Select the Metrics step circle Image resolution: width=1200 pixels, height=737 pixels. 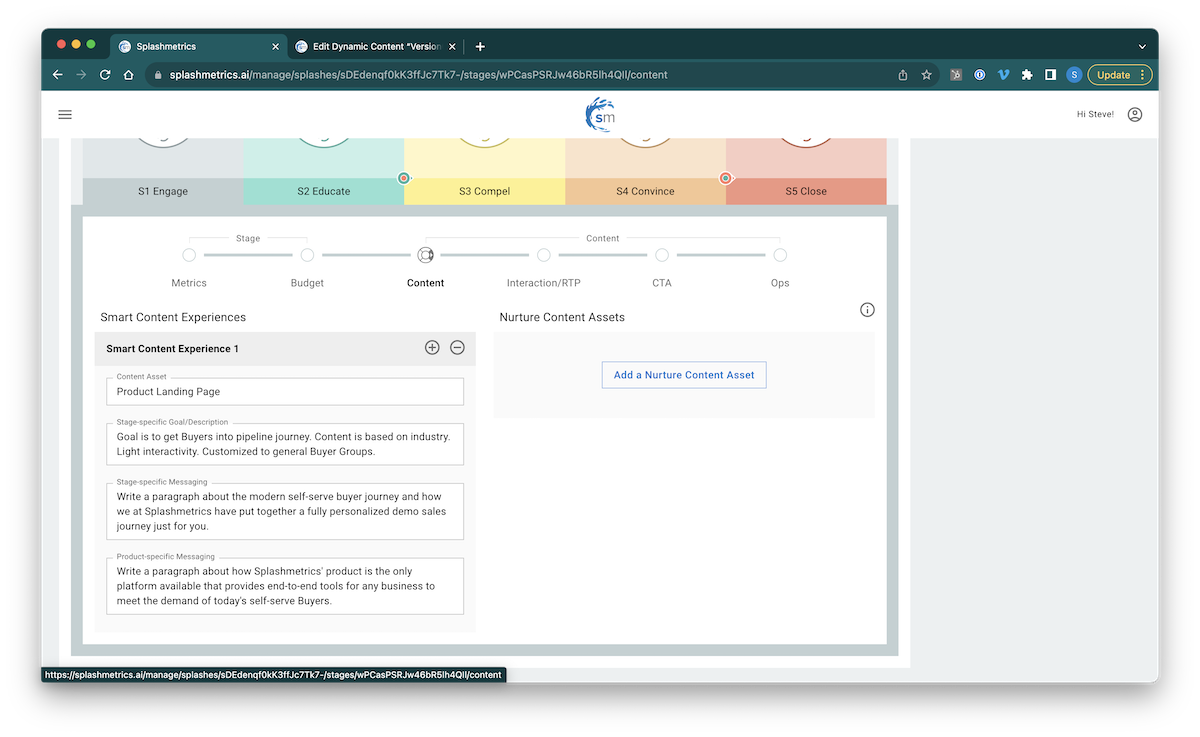[189, 255]
